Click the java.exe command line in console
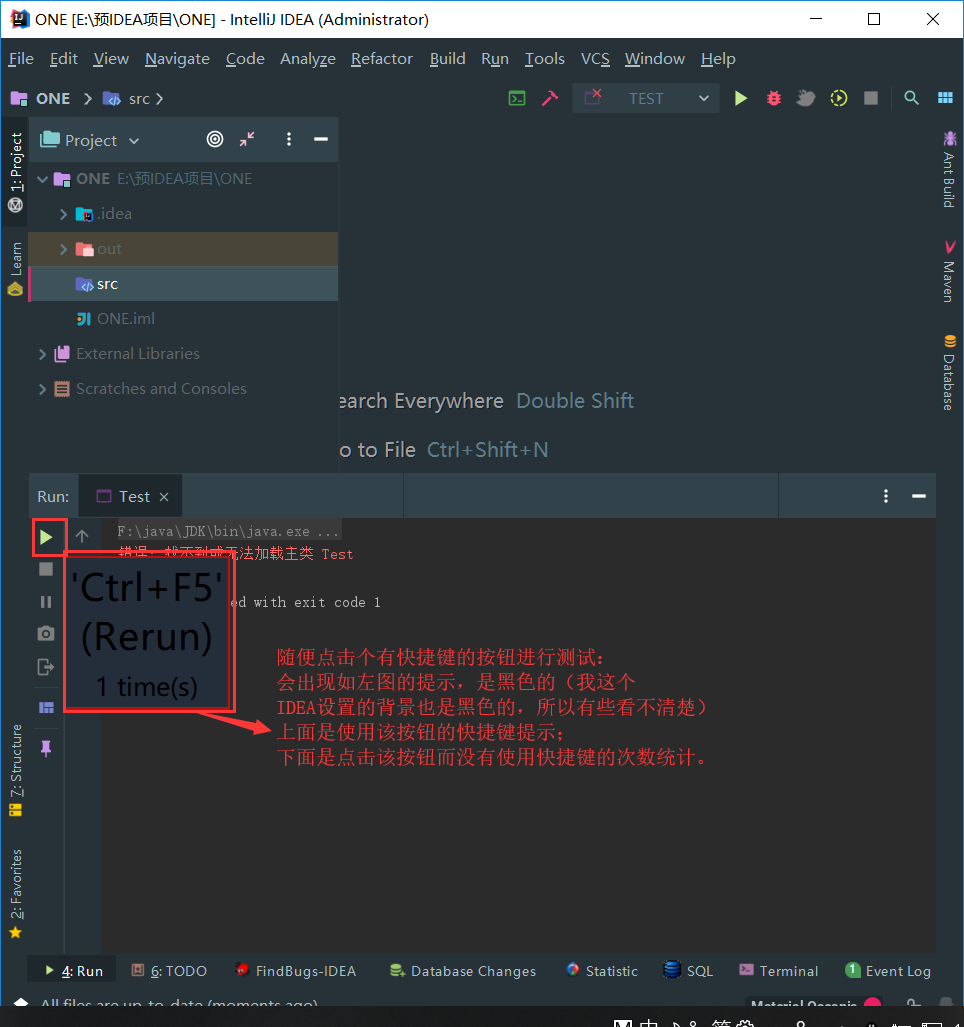The image size is (964, 1027). coord(227,531)
